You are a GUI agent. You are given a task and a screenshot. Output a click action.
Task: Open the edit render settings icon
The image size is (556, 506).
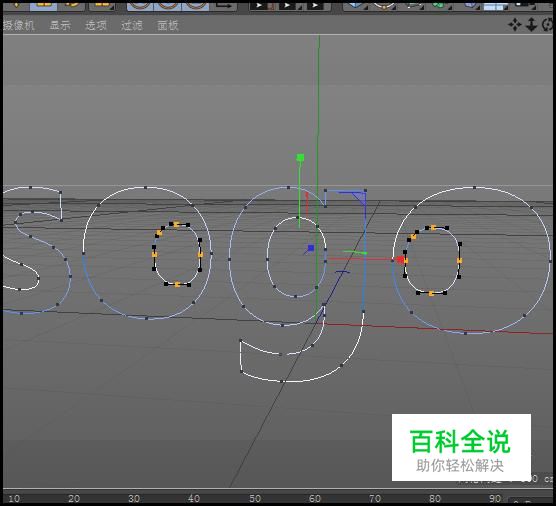[316, 5]
